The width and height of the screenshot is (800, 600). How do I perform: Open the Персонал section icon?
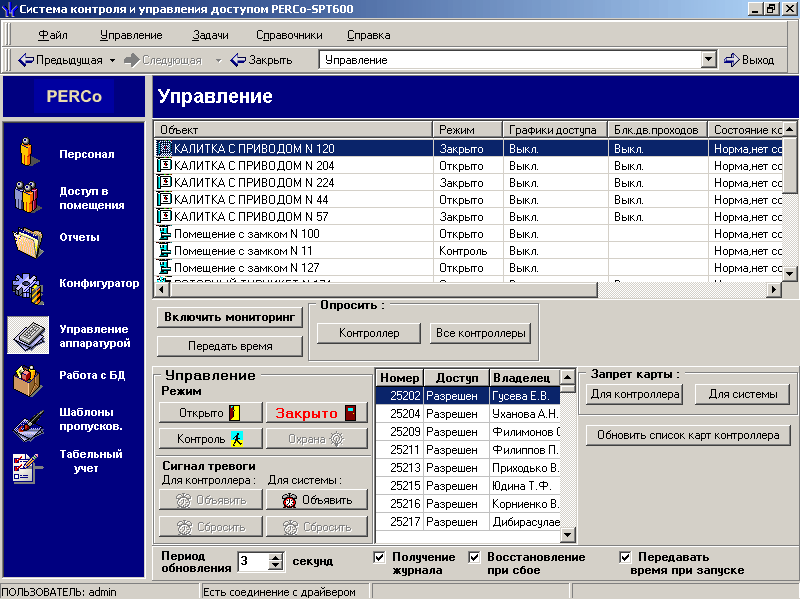(28, 153)
